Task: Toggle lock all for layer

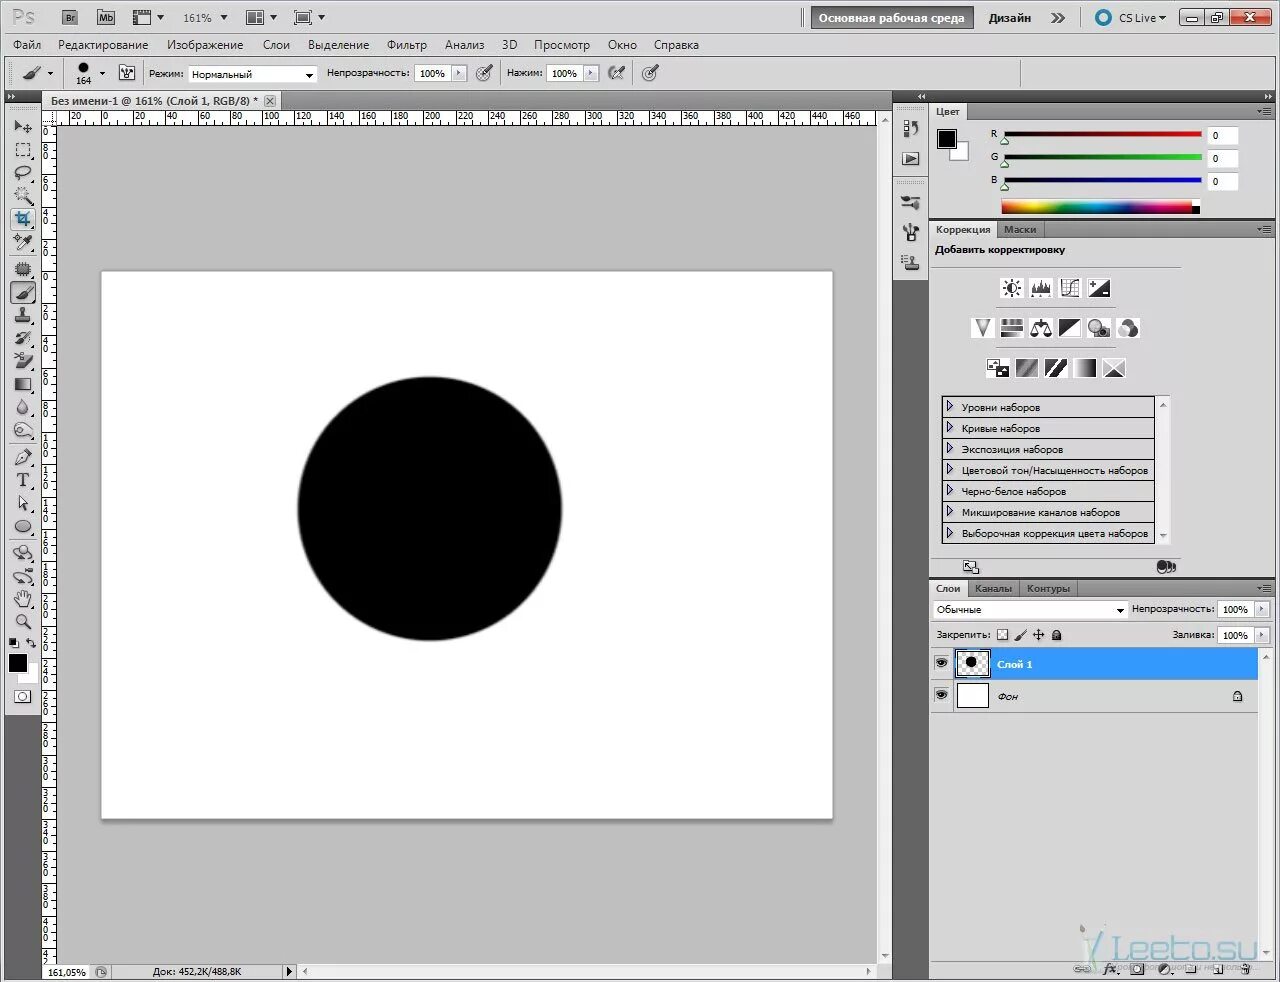Action: (1057, 635)
